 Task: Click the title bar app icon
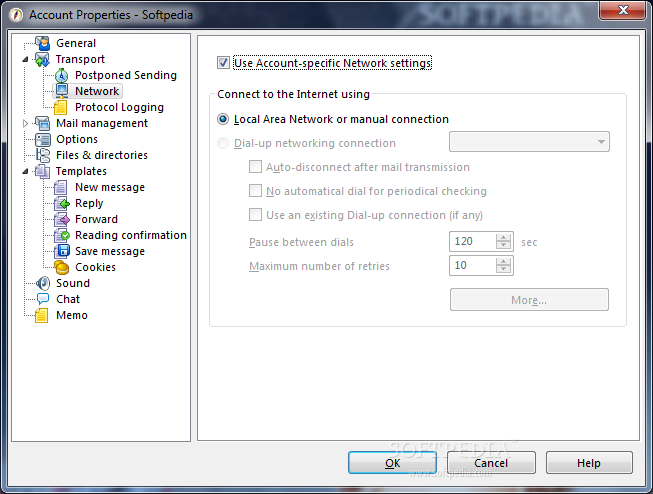coord(17,15)
